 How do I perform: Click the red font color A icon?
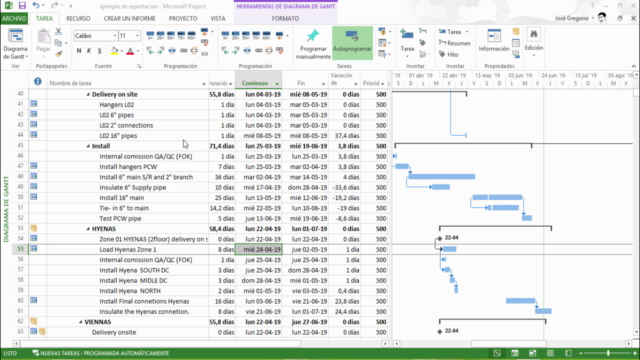coord(130,51)
